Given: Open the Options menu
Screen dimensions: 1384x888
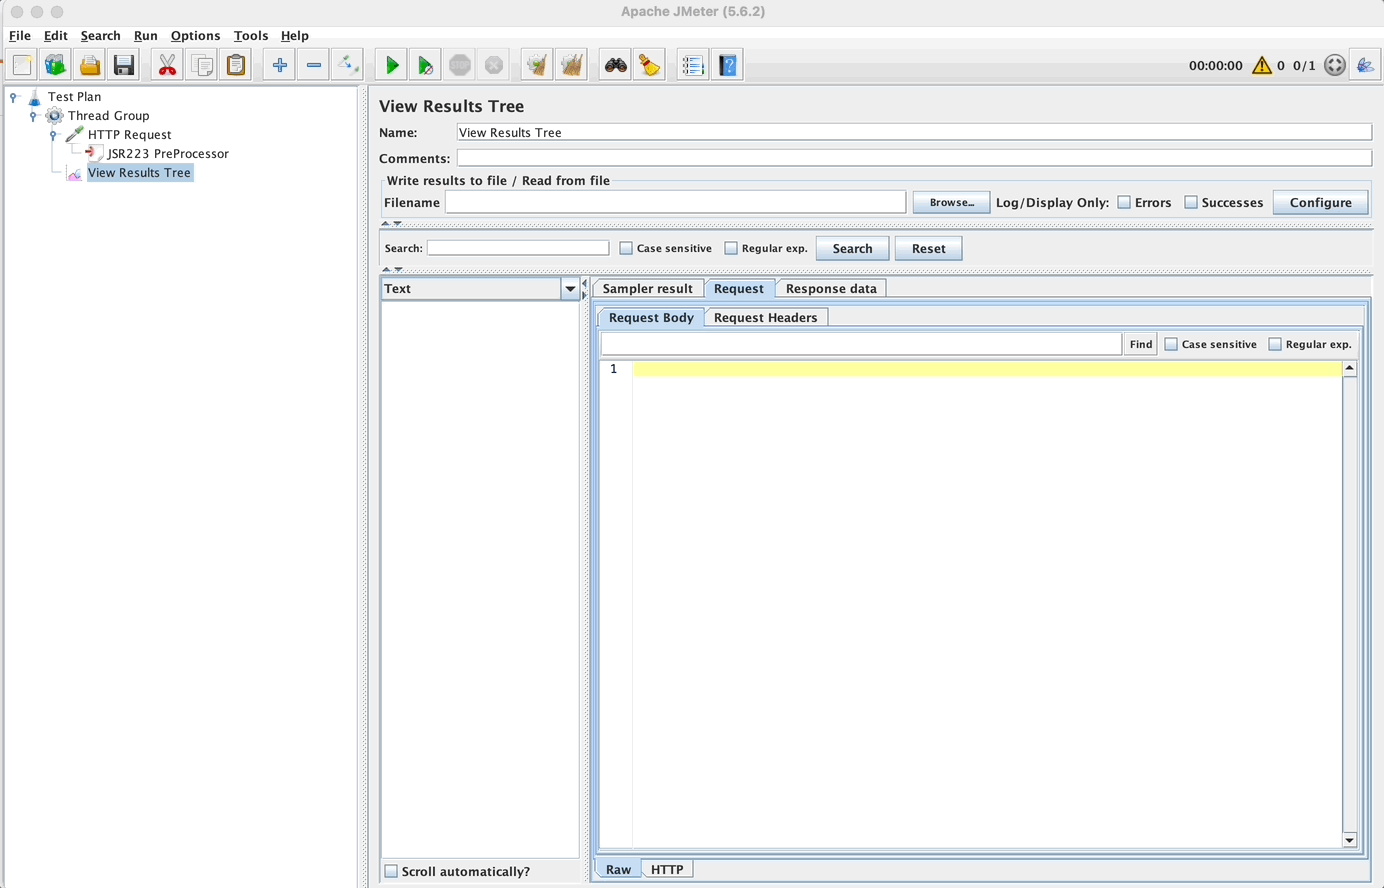Looking at the screenshot, I should [x=195, y=36].
